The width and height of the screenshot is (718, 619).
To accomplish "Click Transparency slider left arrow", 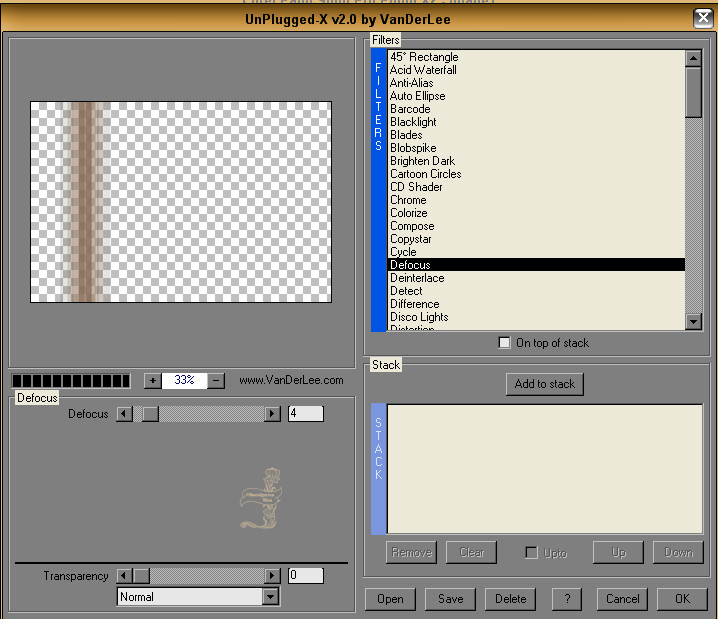I will (x=124, y=576).
